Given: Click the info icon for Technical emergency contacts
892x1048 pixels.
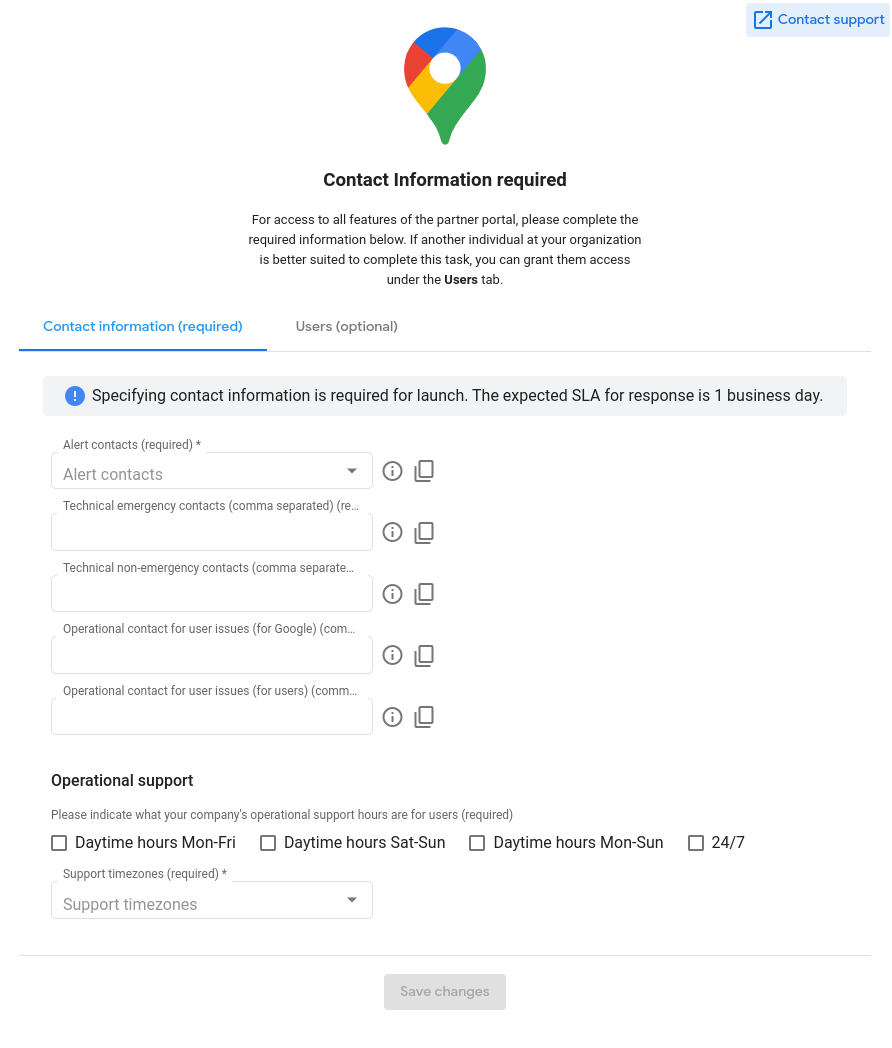Looking at the screenshot, I should (392, 532).
